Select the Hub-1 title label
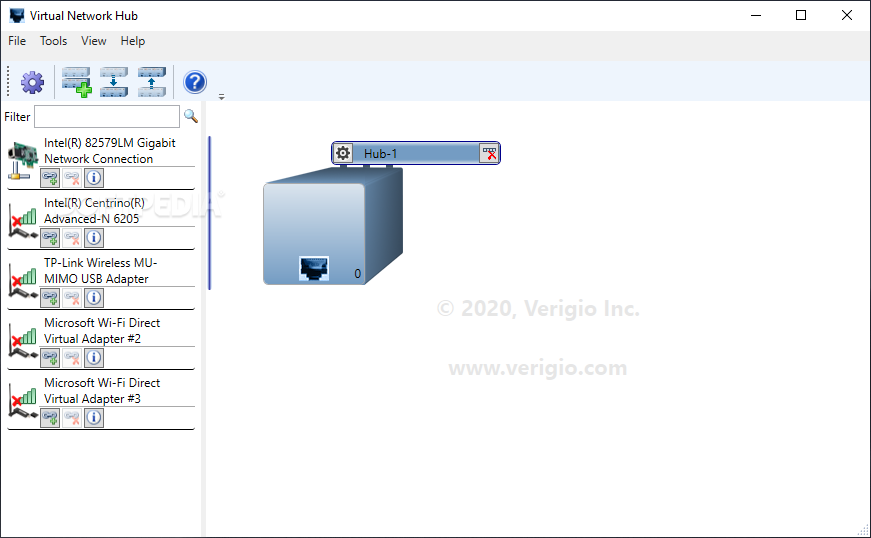 coord(381,154)
